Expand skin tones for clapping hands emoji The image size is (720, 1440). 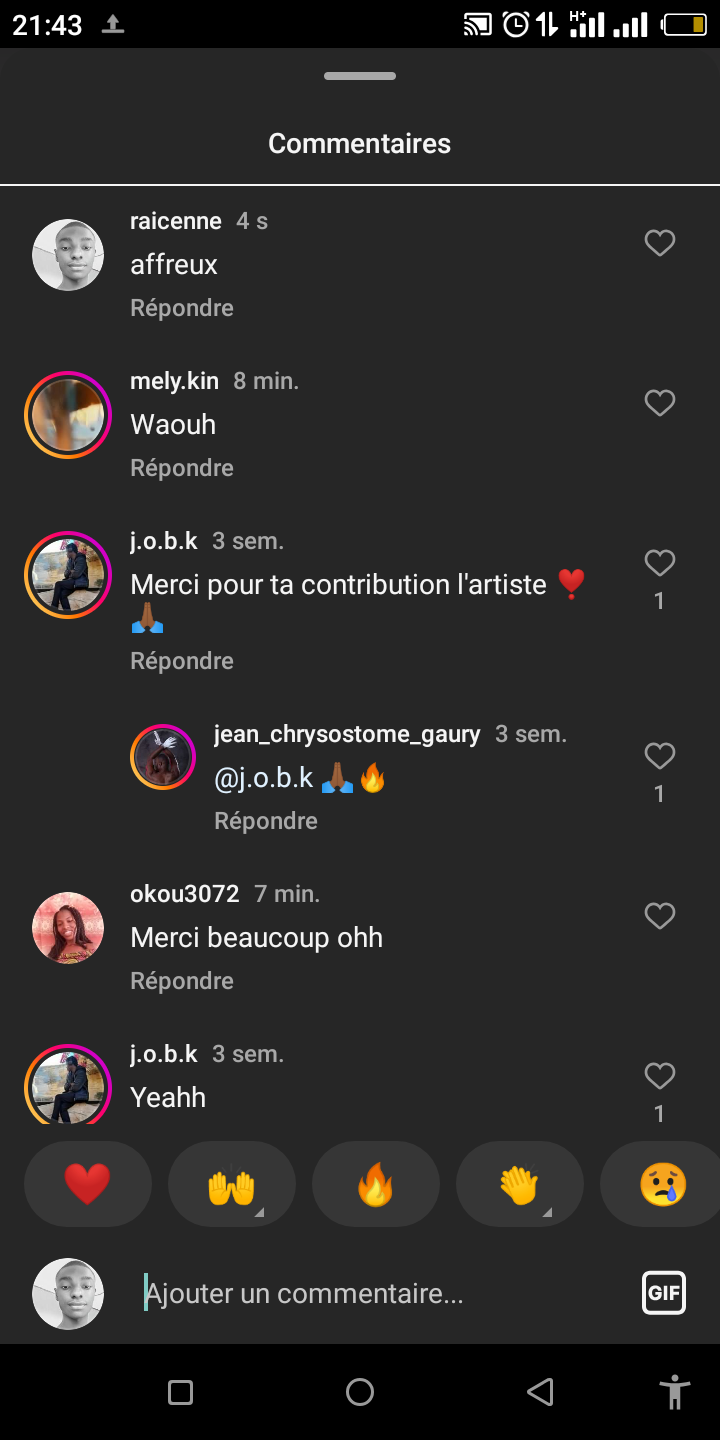[x=546, y=1212]
